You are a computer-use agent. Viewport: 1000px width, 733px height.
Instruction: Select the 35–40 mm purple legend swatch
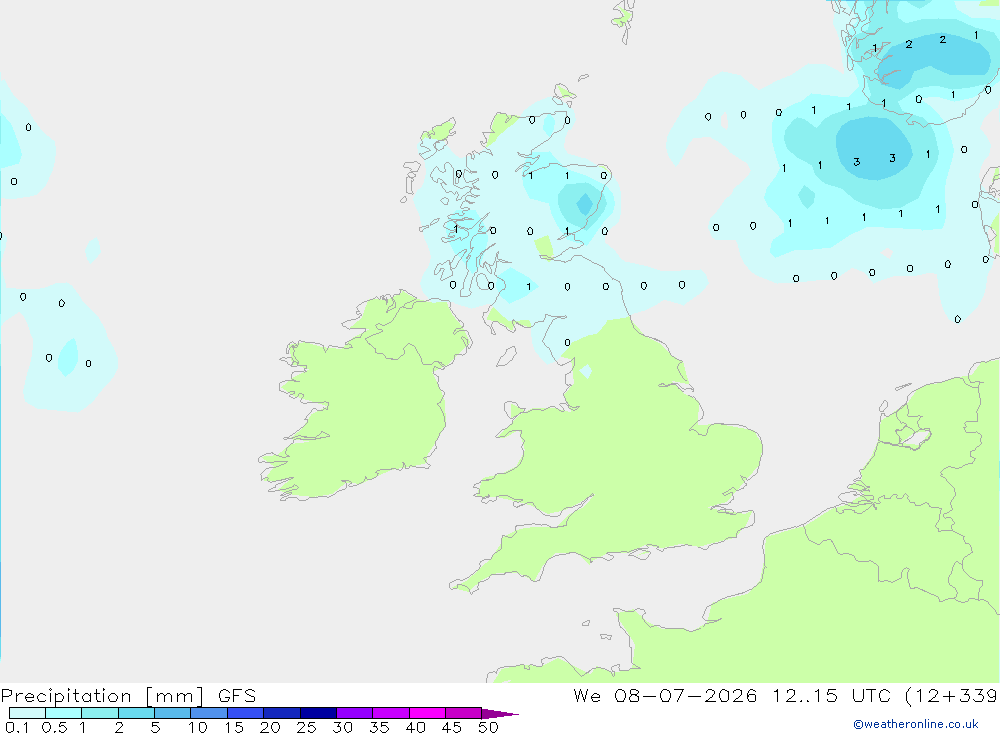391,713
